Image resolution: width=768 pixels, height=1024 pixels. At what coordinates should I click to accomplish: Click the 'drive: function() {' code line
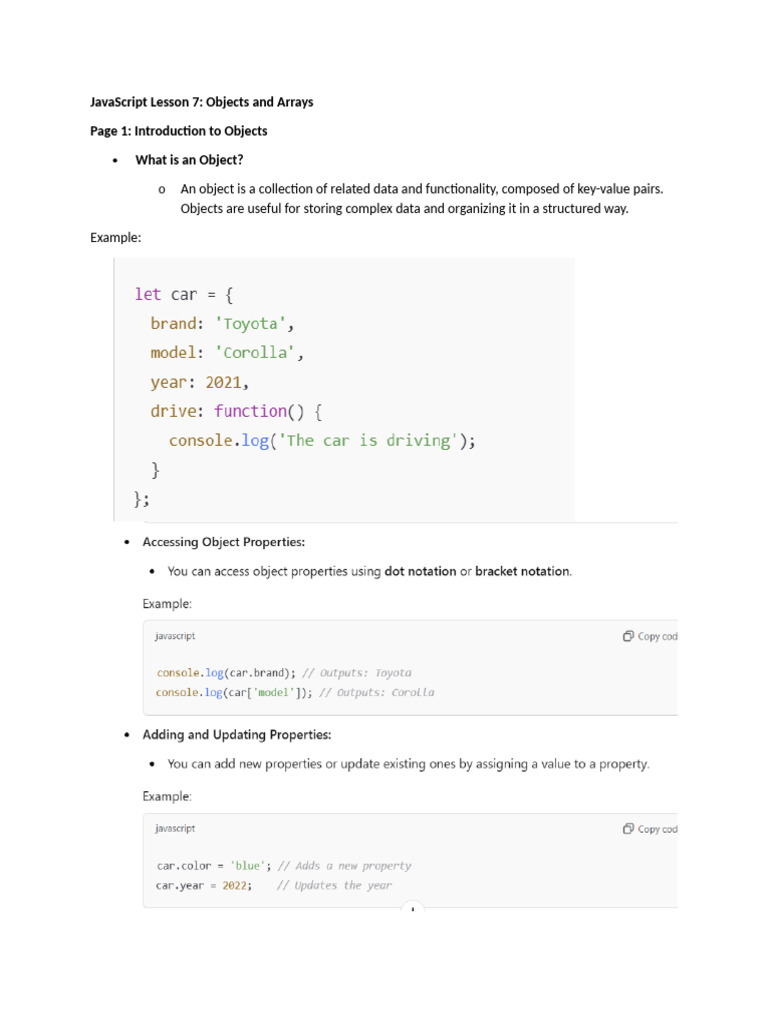point(236,411)
